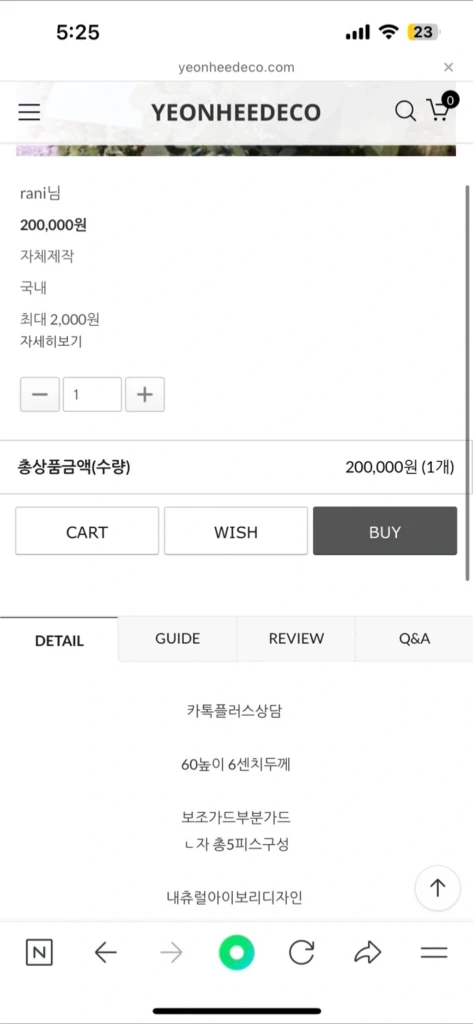
Task: Tap the green circle center button
Action: (x=236, y=953)
